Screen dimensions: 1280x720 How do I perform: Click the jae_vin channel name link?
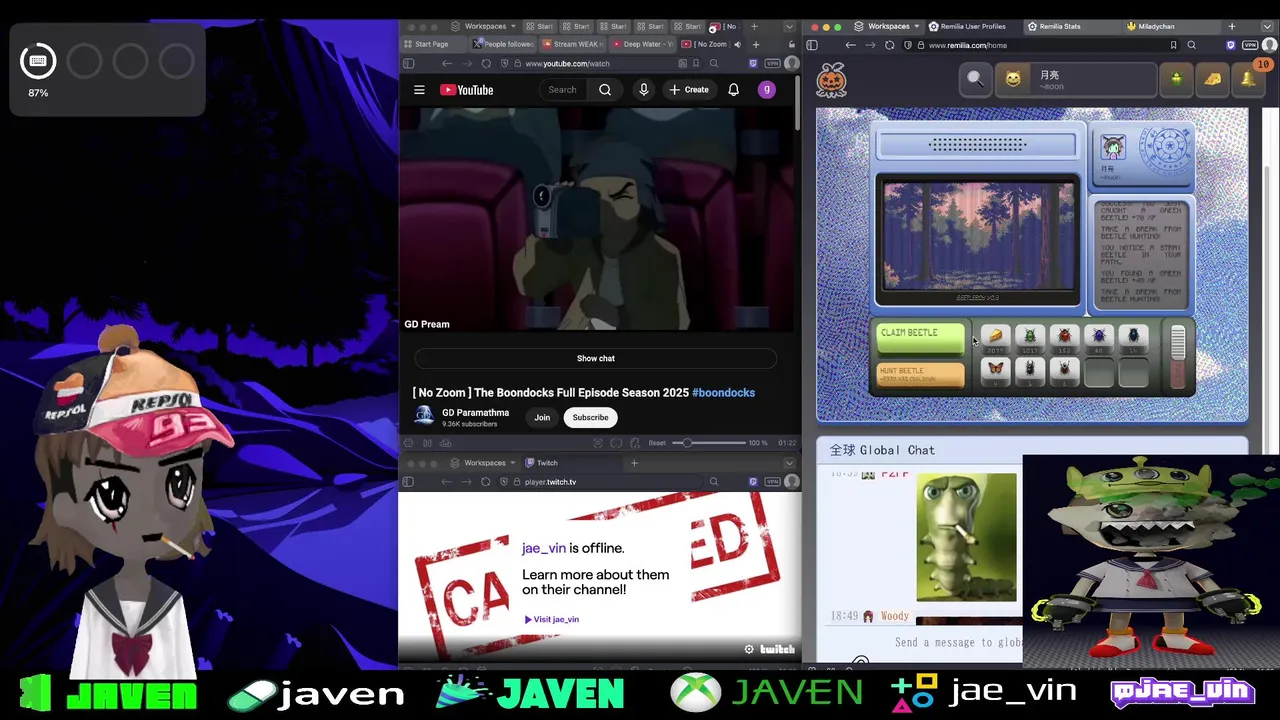(544, 548)
